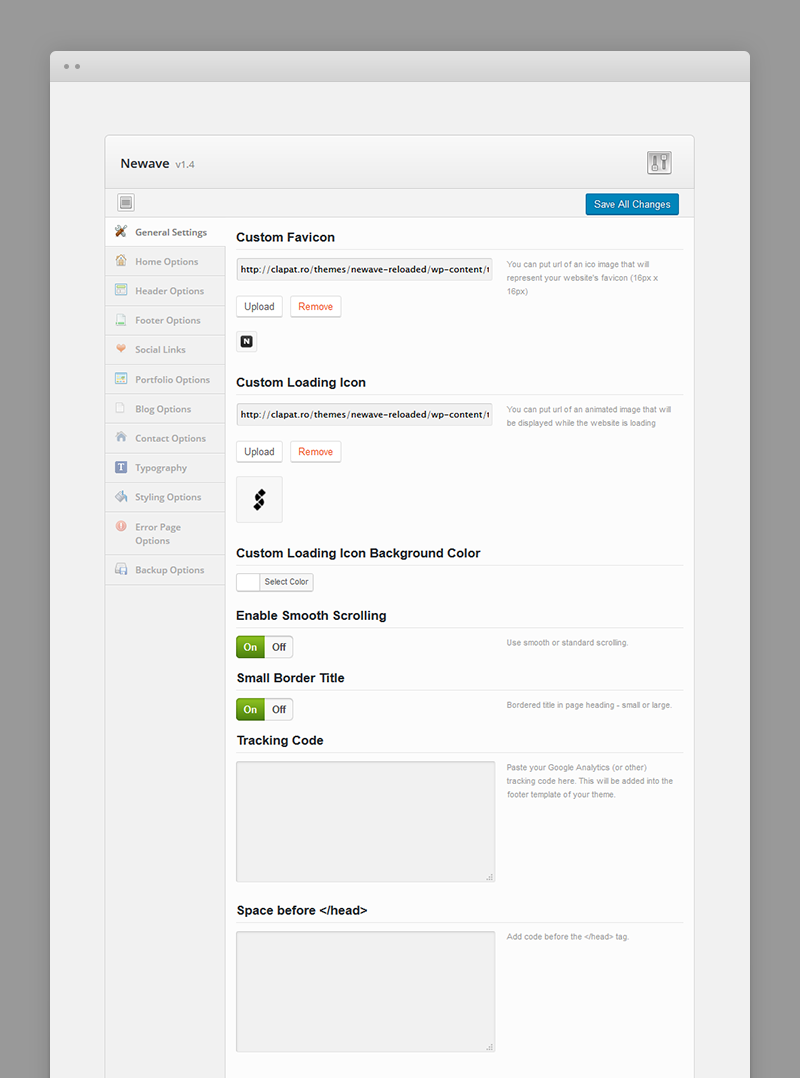Image resolution: width=800 pixels, height=1078 pixels.
Task: Click the Enable Smooth Scrolling heading
Action: (x=311, y=615)
